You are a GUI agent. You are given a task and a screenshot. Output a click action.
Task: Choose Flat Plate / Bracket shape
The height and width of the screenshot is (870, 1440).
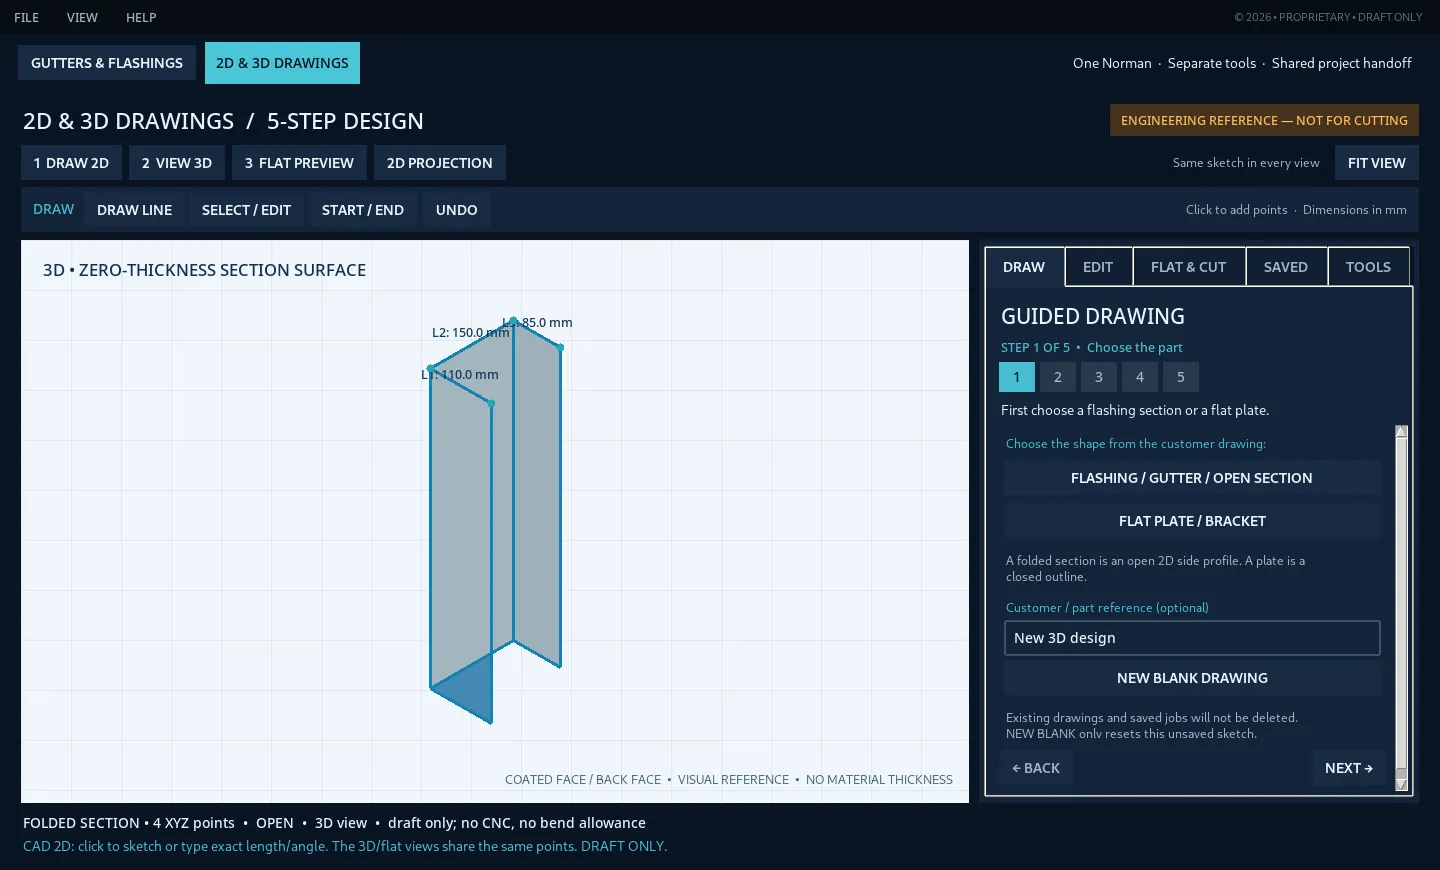click(x=1192, y=521)
